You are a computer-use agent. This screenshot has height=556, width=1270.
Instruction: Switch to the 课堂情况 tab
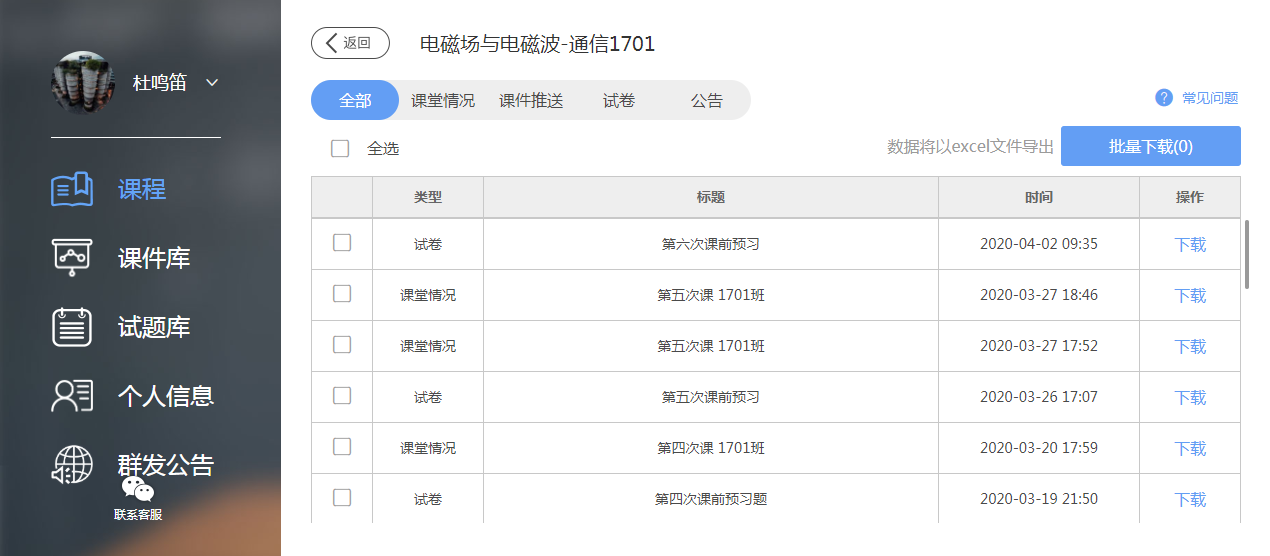point(443,101)
